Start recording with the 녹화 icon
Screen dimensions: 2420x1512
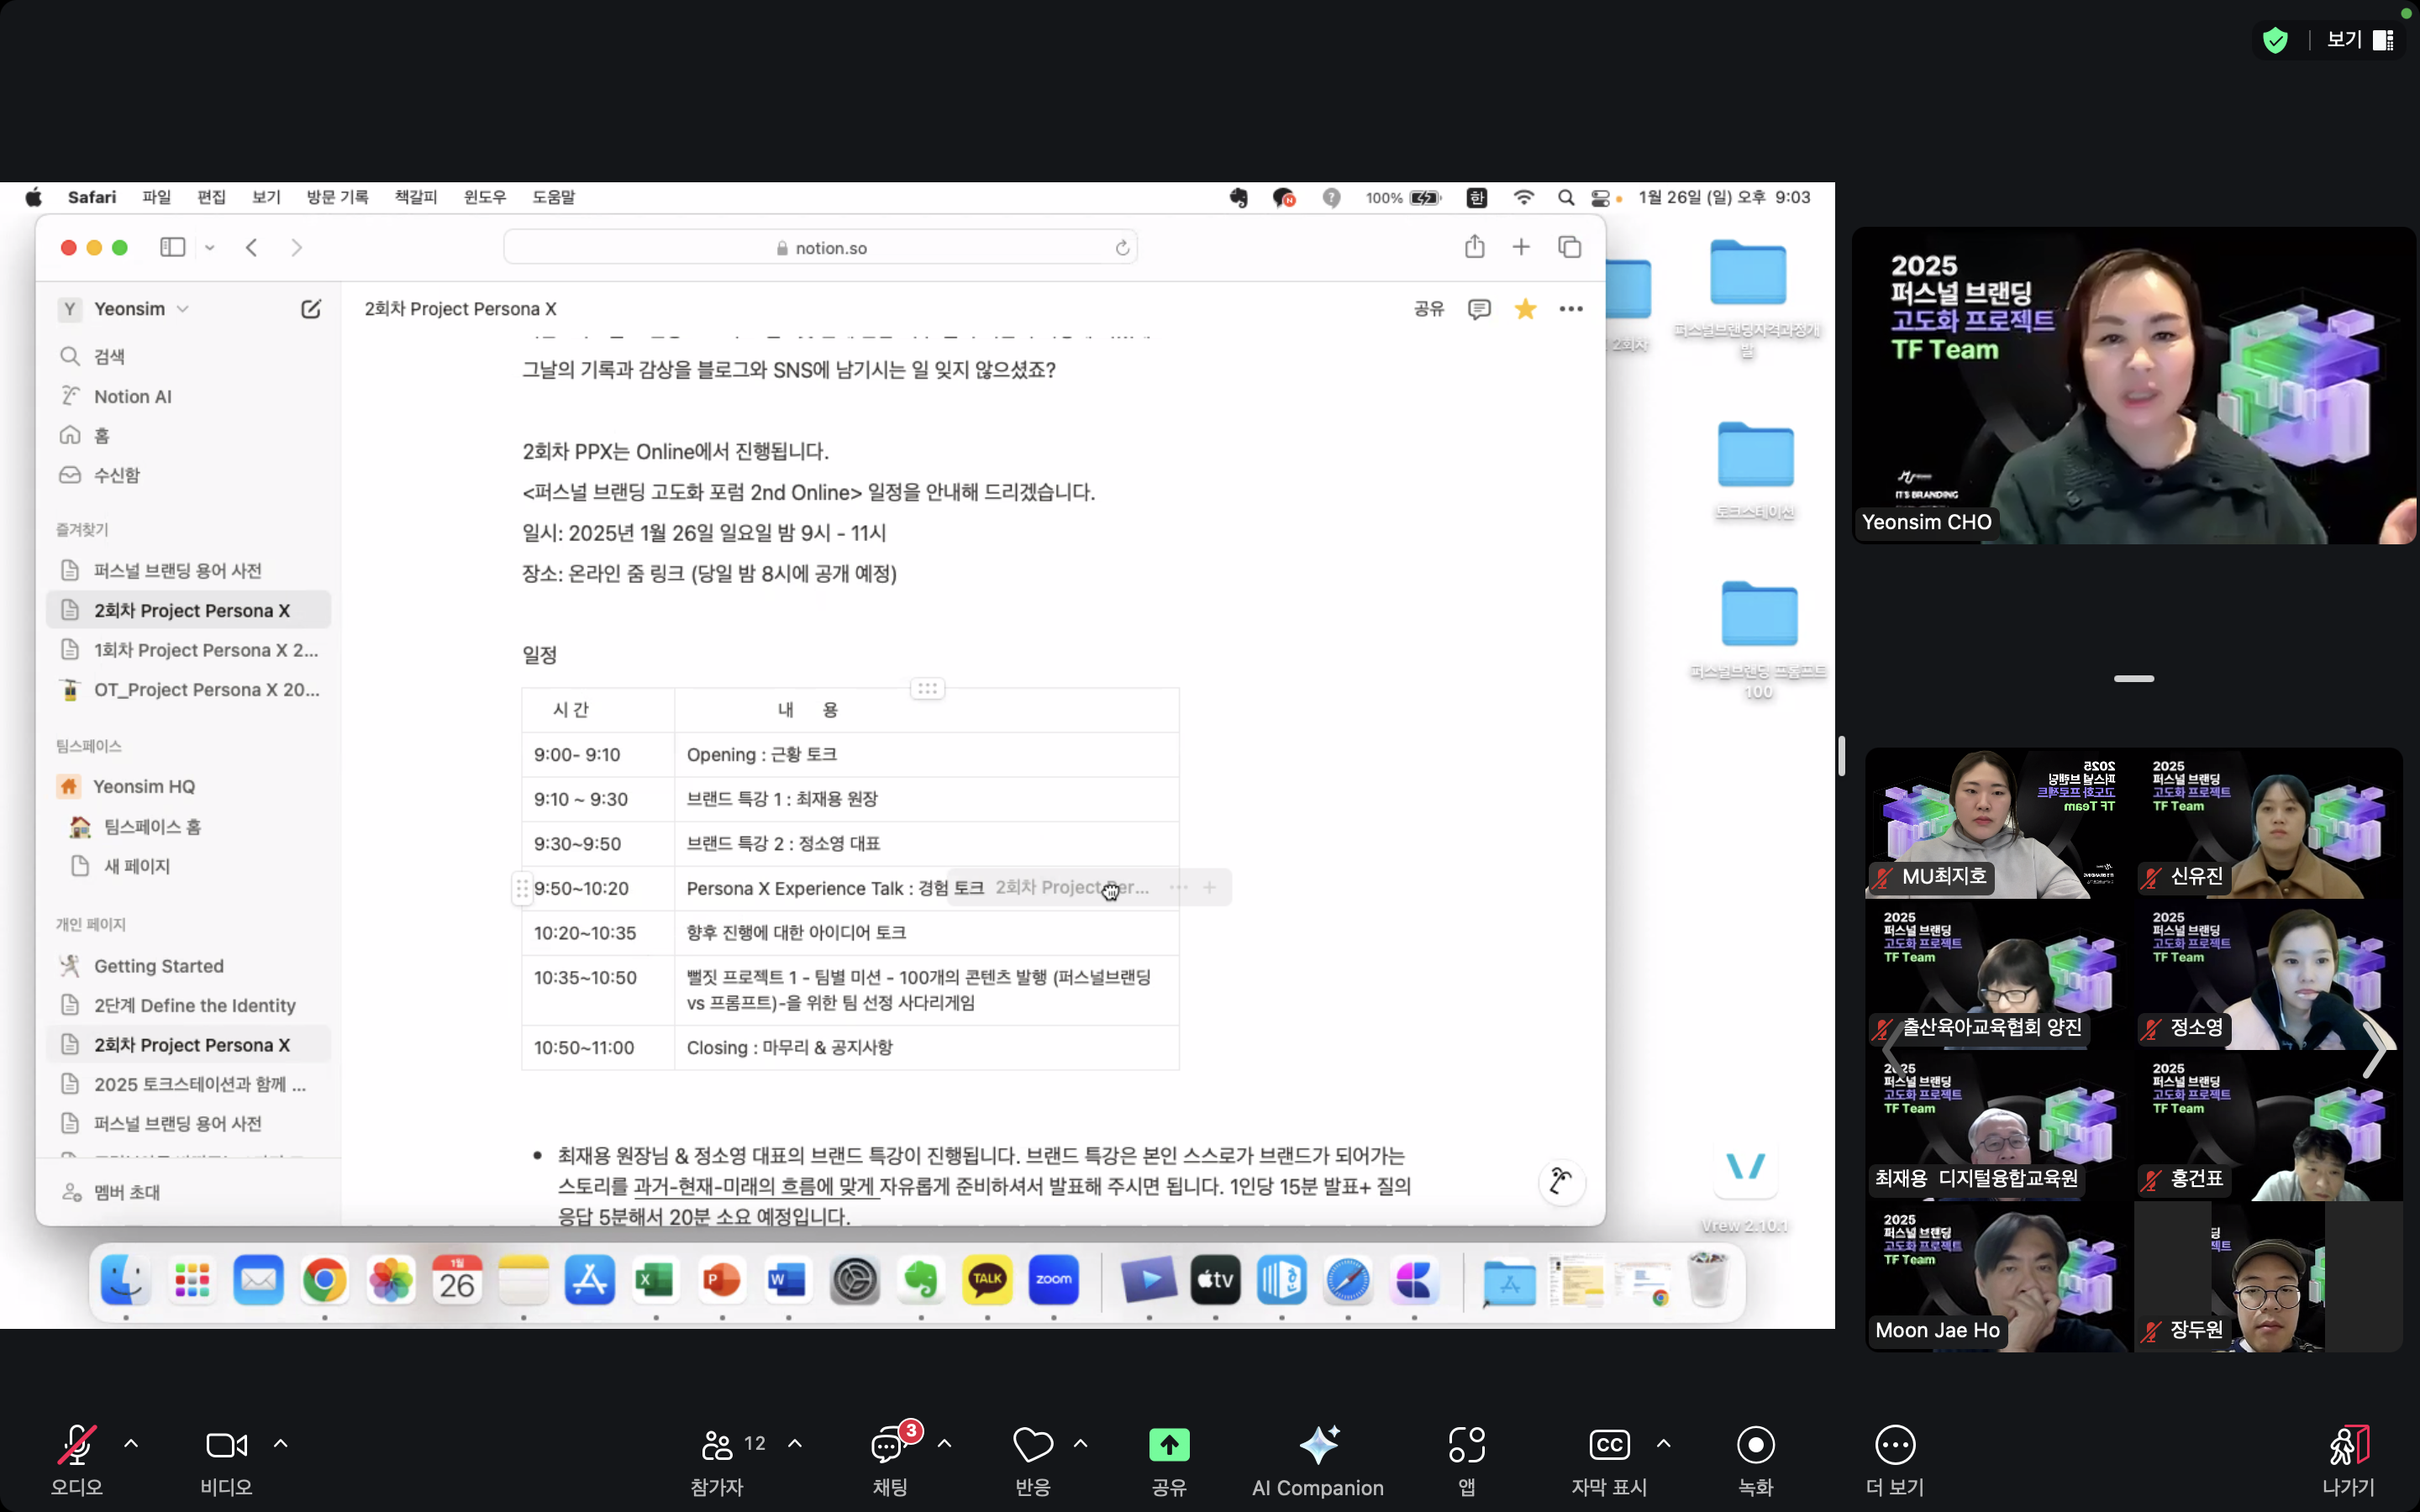tap(1755, 1445)
